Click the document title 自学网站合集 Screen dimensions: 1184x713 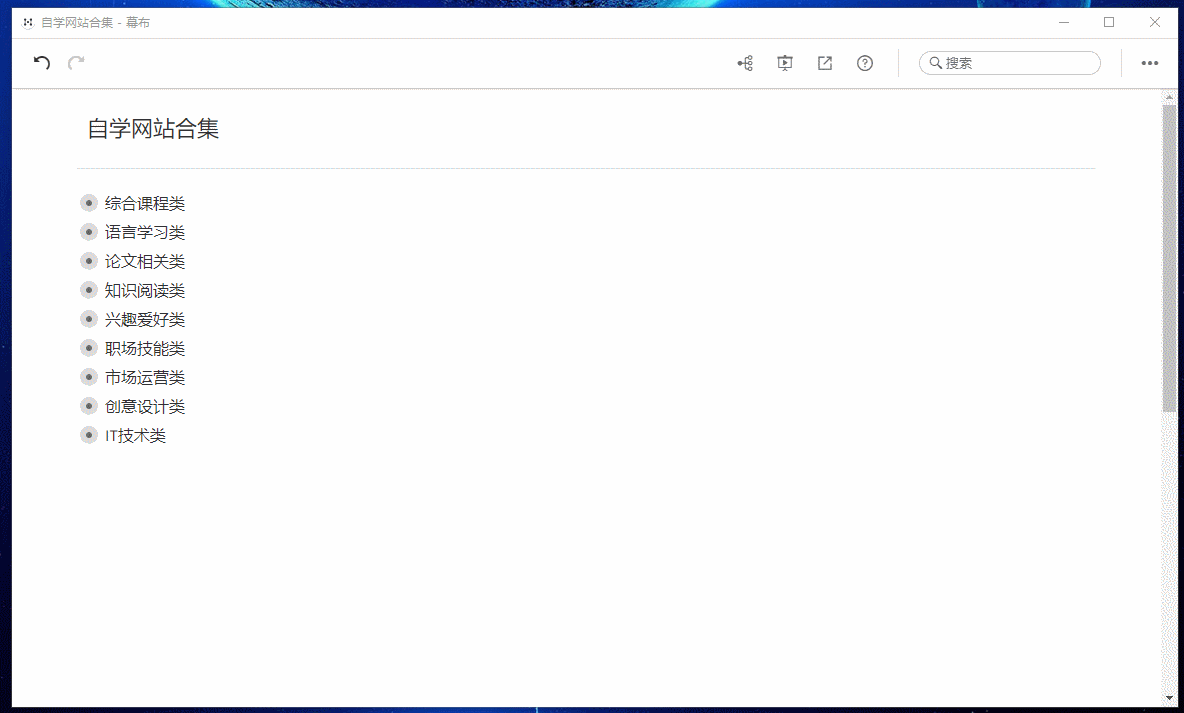(153, 128)
